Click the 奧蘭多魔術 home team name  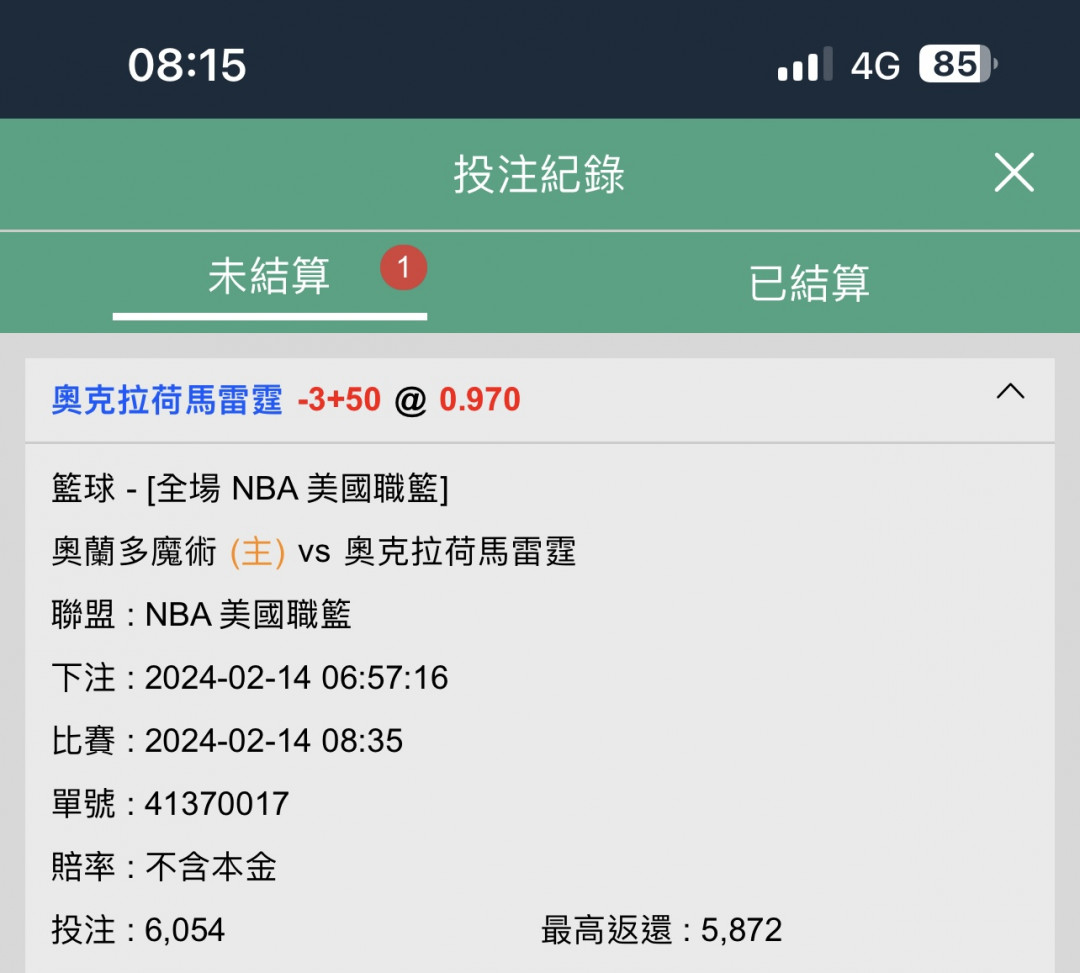coord(134,552)
